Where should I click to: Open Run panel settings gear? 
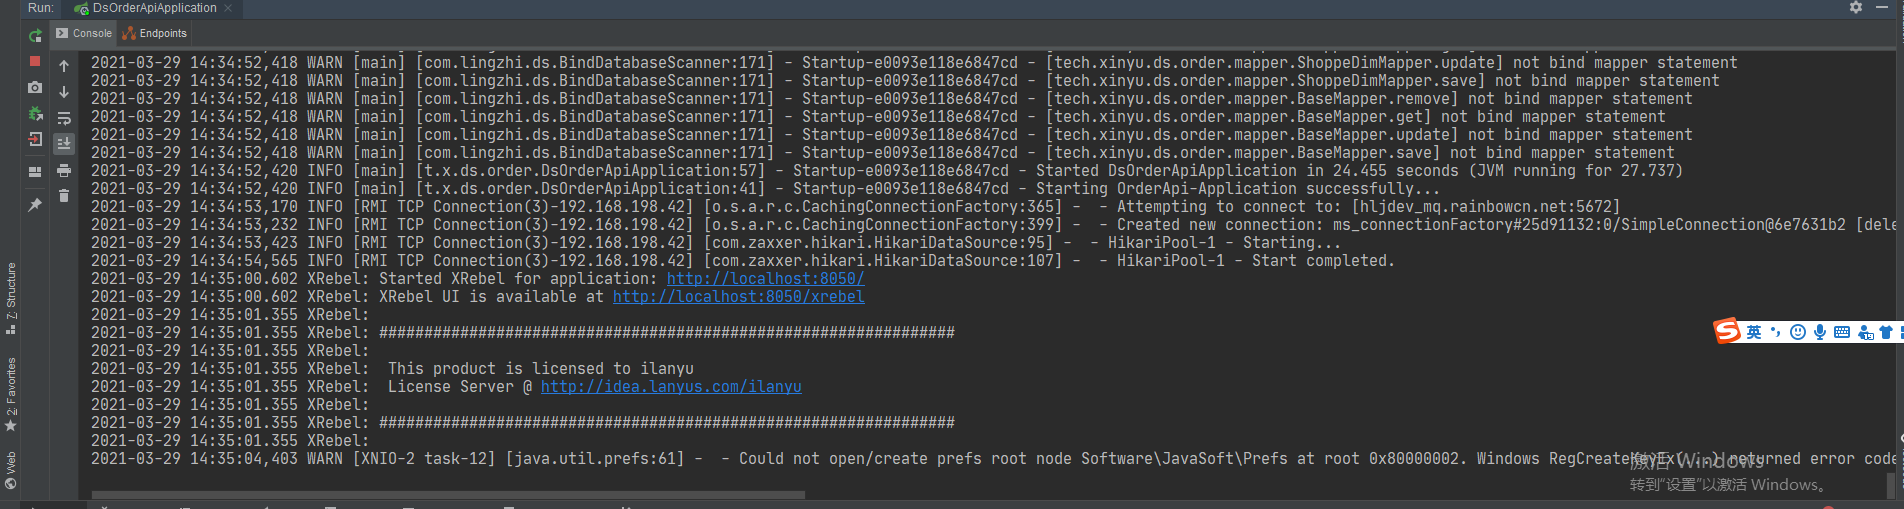tap(1856, 7)
